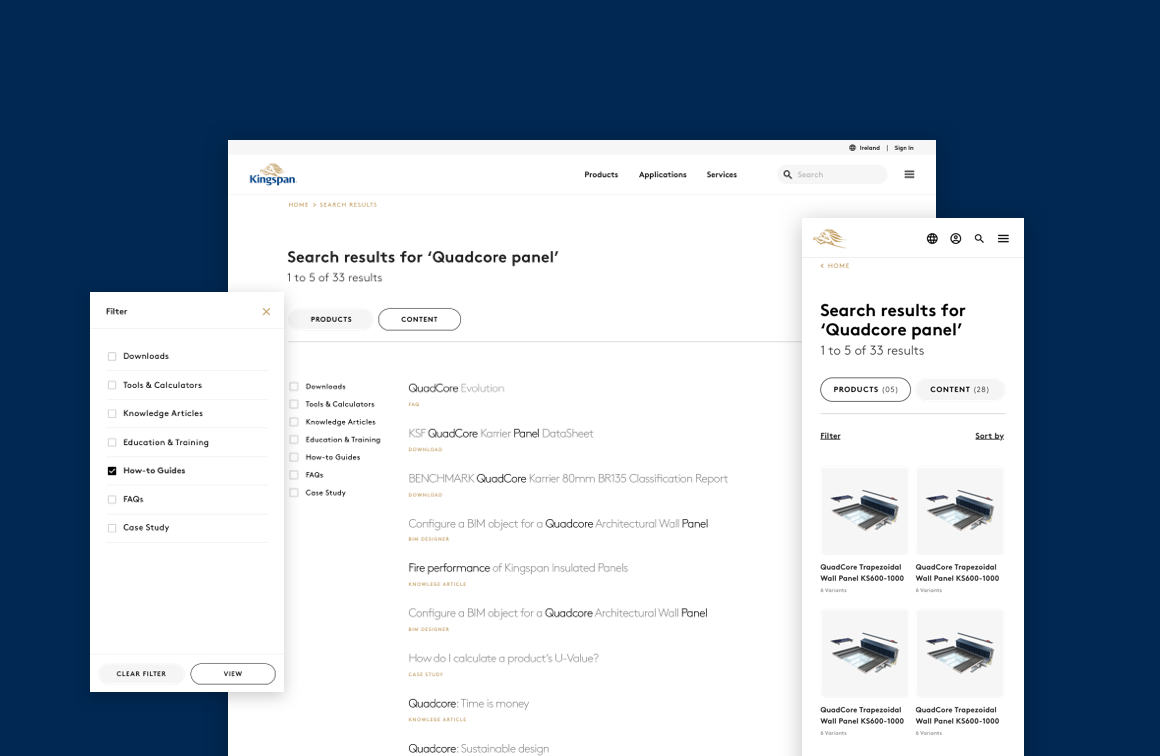Open Quadcore: Sustainable design result
The height and width of the screenshot is (756, 1160).
pos(479,749)
